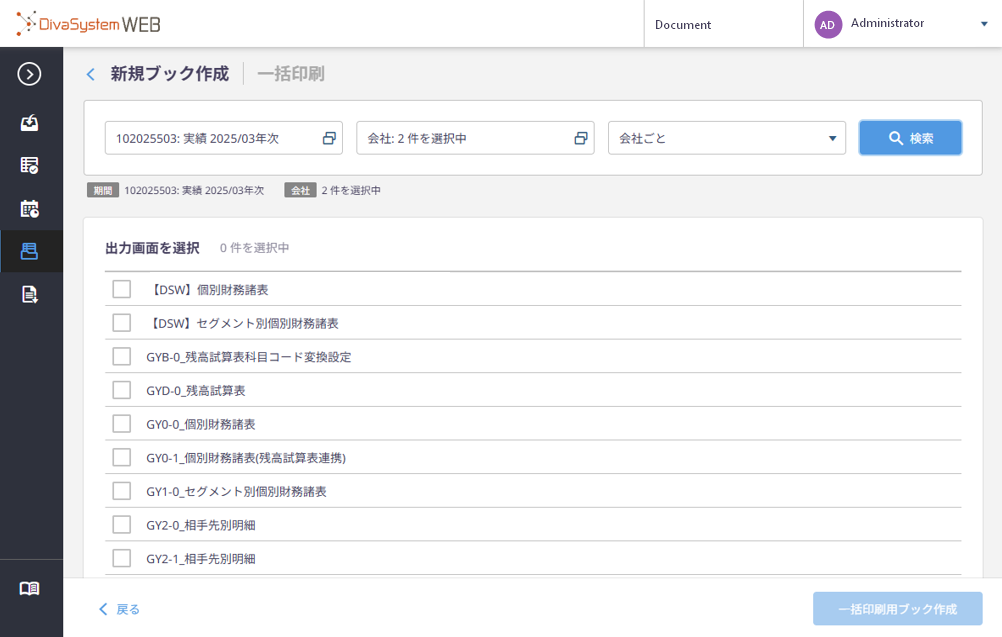This screenshot has width=1002, height=637.
Task: Open the 会社ごと dropdown
Action: (x=727, y=138)
